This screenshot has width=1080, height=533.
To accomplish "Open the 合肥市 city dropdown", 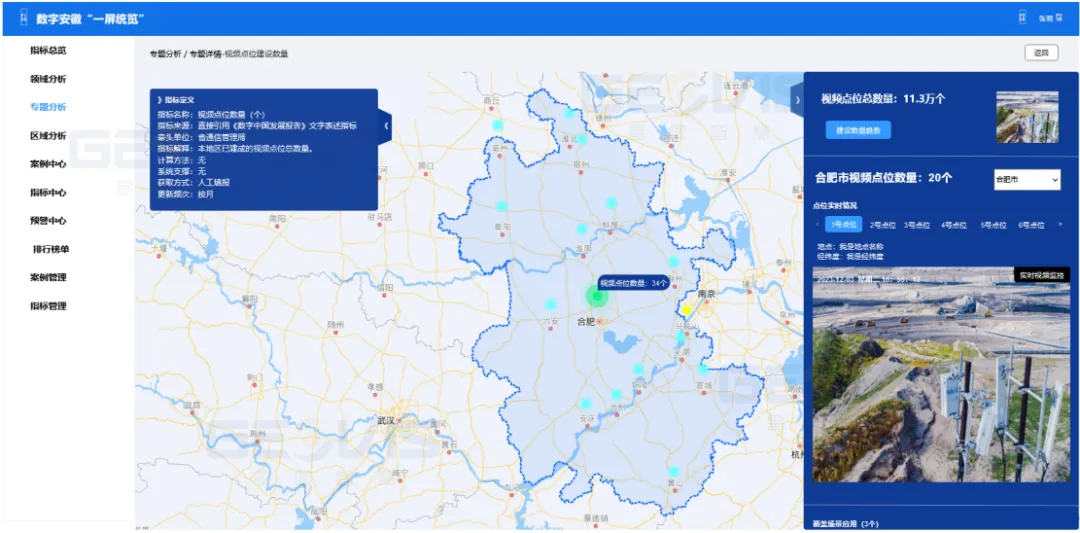I will point(1026,179).
